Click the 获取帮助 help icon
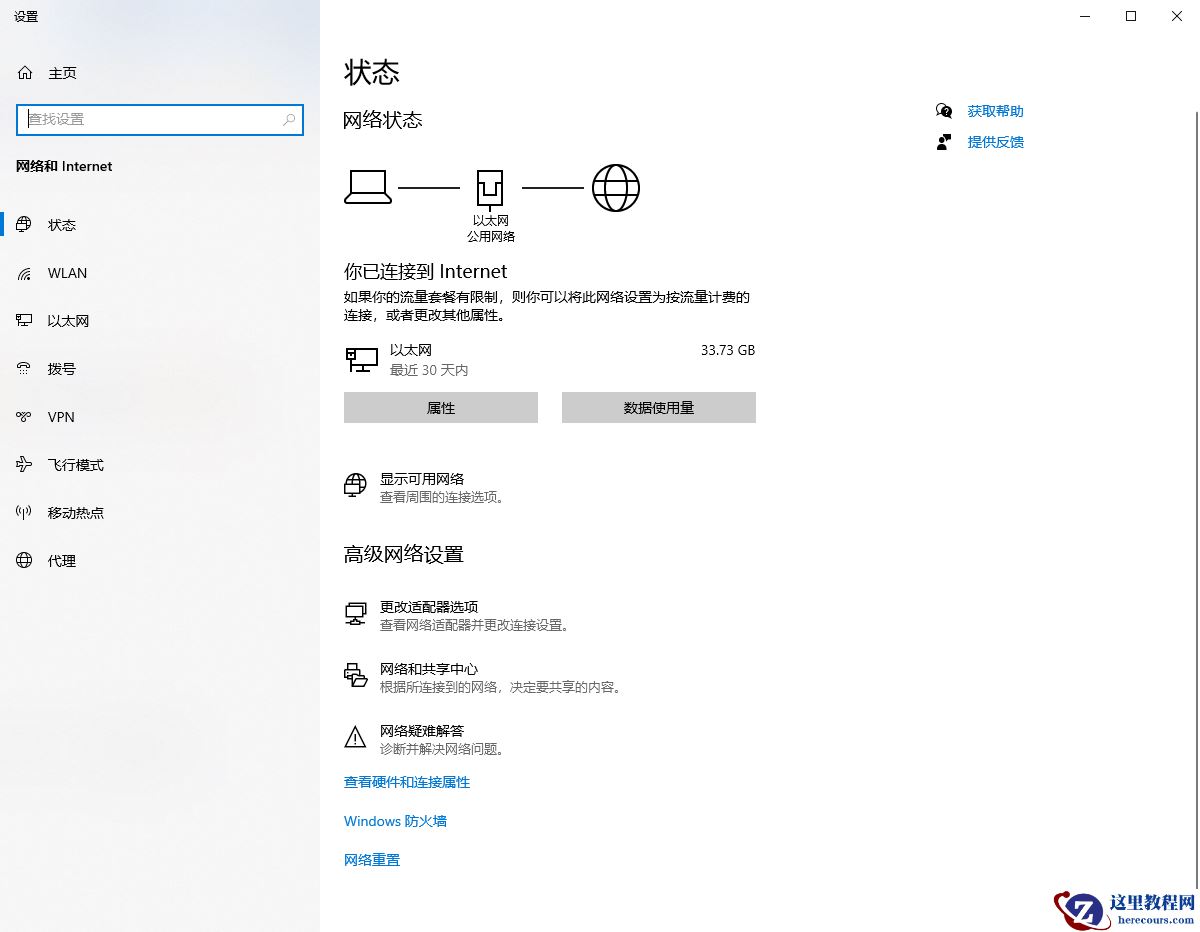 [x=944, y=111]
